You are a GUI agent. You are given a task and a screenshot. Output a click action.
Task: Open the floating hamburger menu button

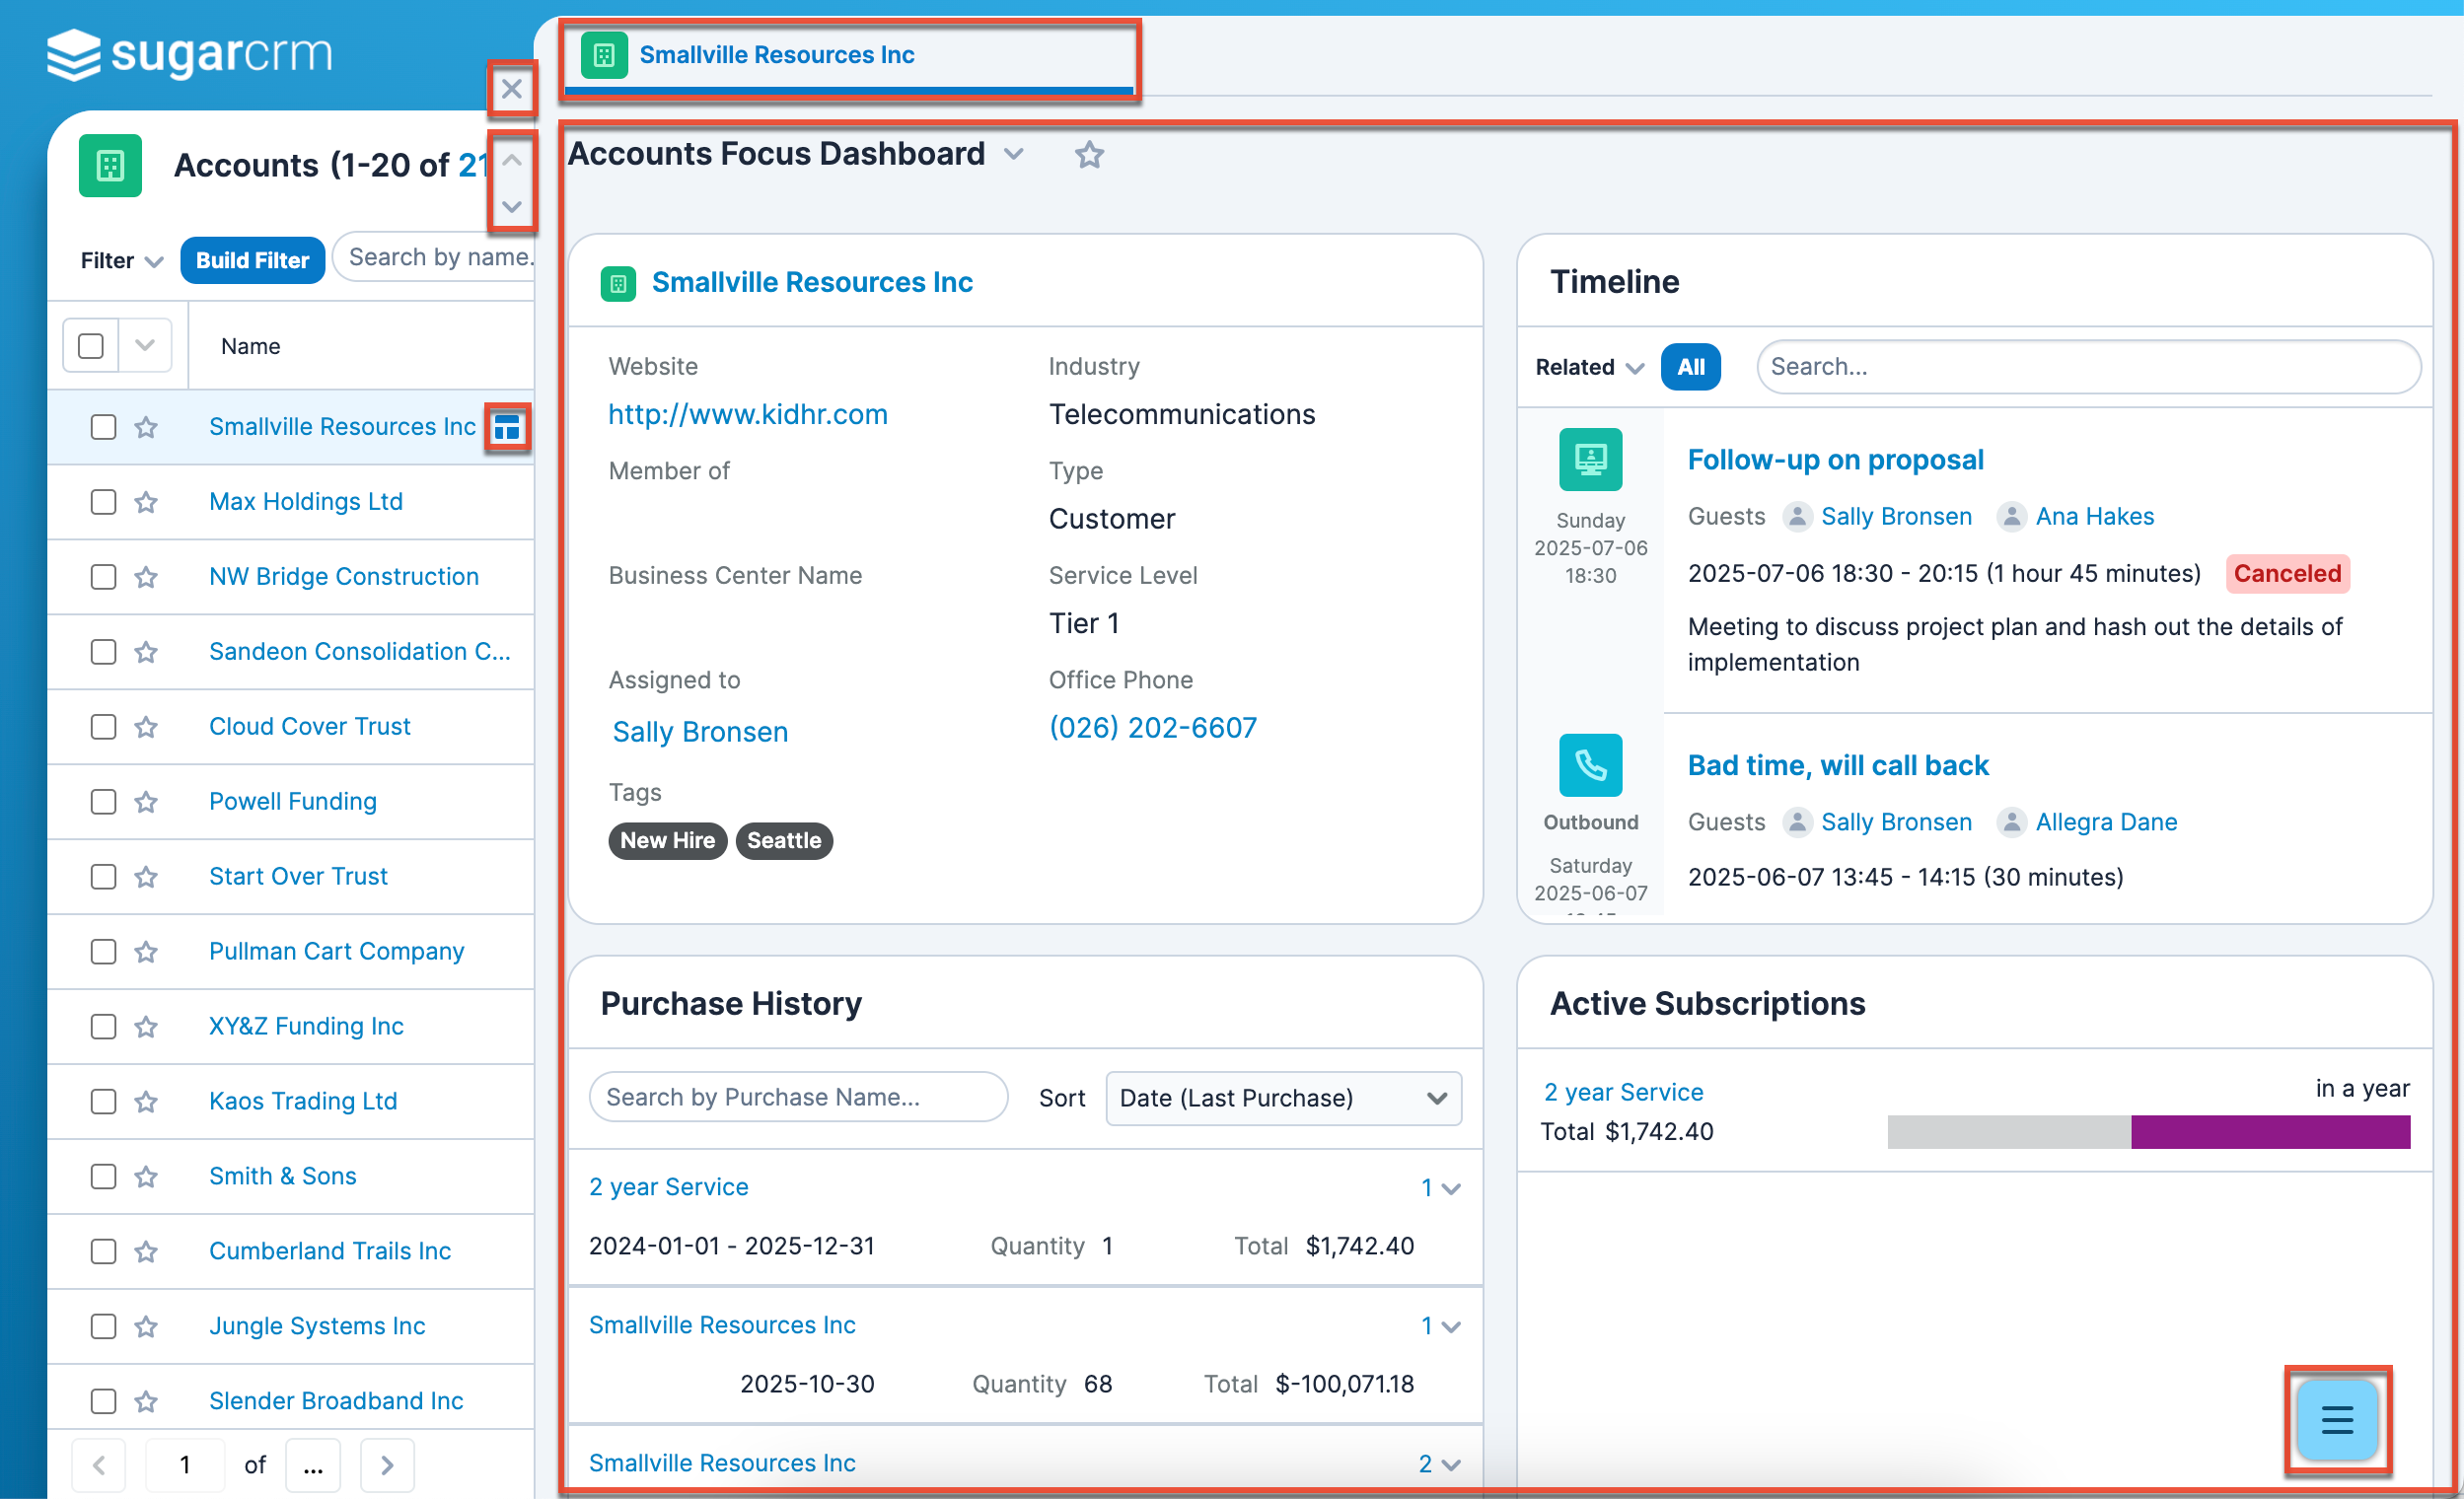pos(2336,1419)
